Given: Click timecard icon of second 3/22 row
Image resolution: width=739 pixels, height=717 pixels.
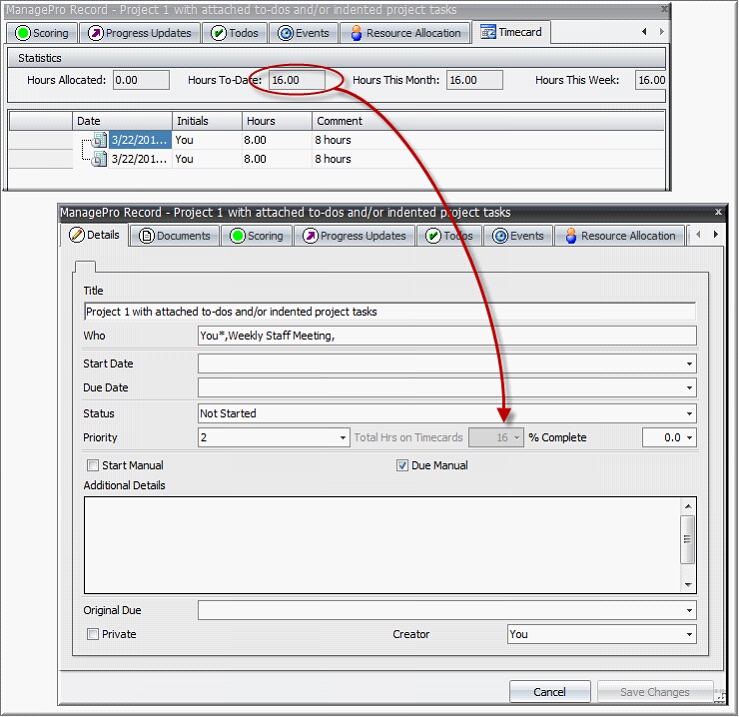Looking at the screenshot, I should [x=99, y=159].
